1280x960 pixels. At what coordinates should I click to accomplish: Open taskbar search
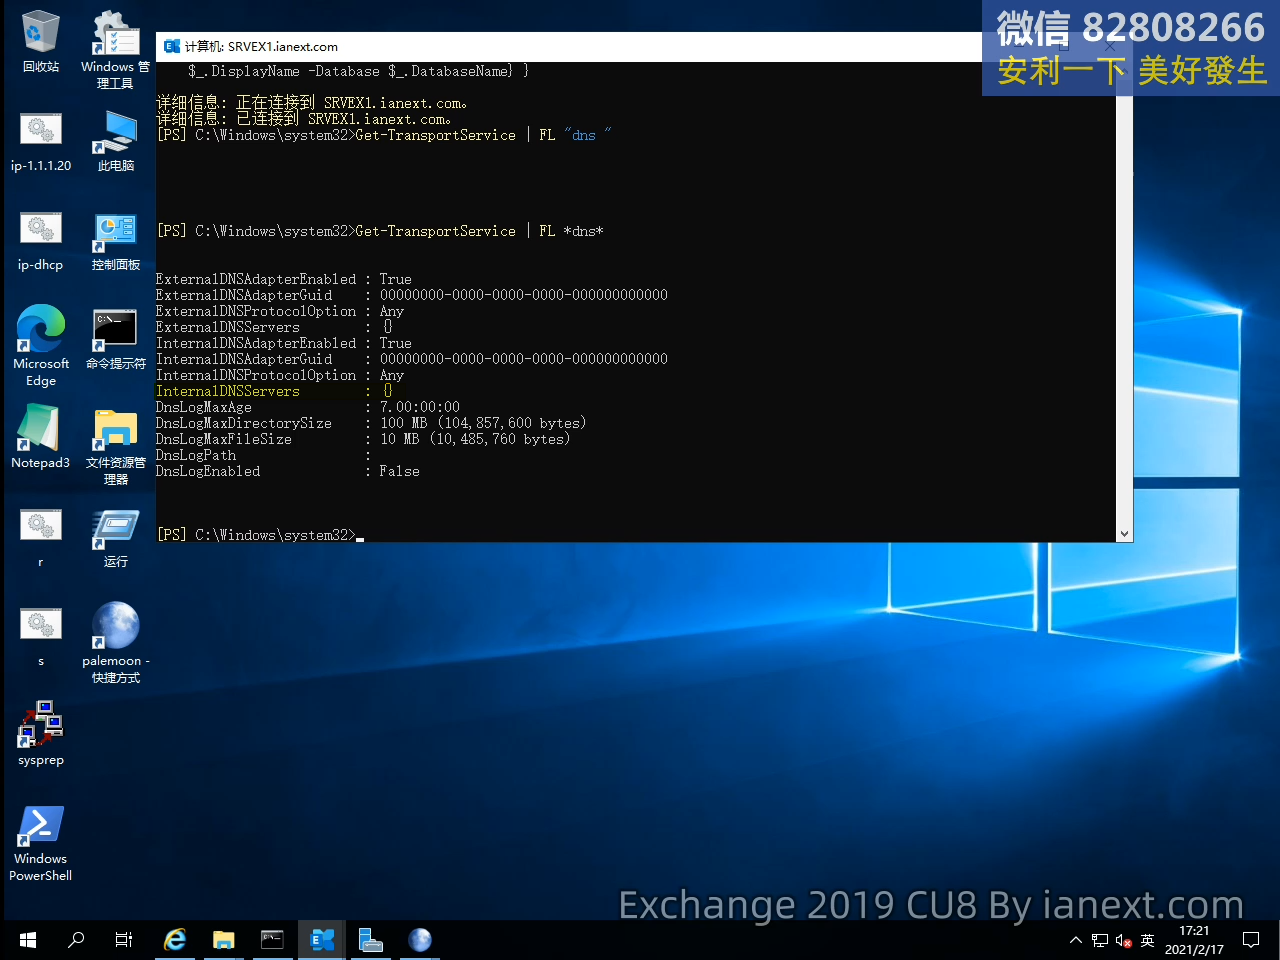coord(76,940)
